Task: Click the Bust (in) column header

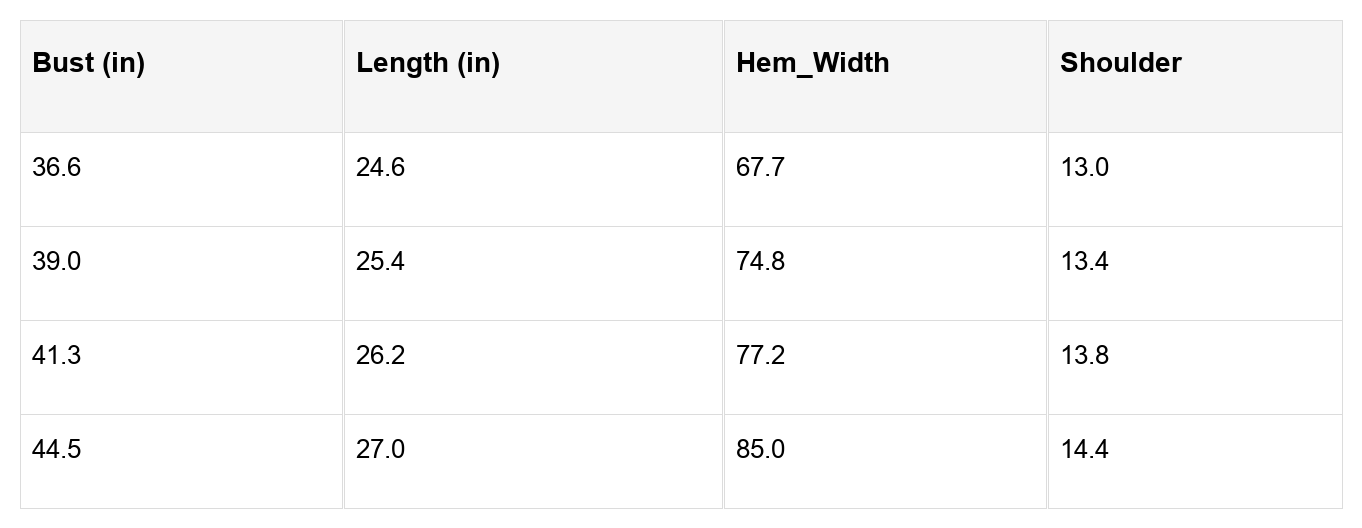Action: coord(182,76)
